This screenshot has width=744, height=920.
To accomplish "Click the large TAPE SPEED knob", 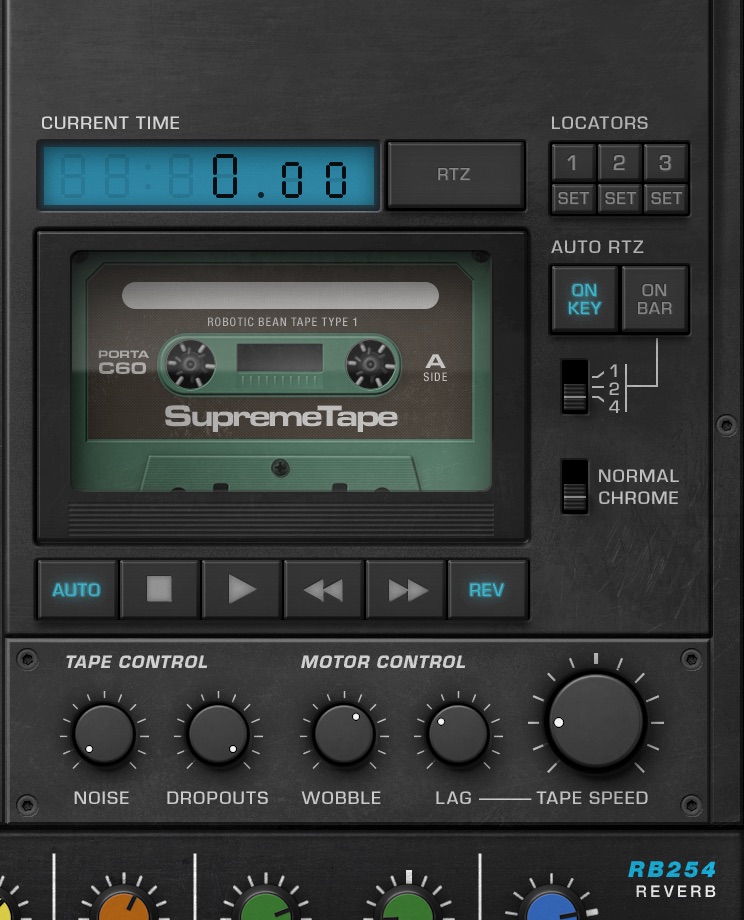I will click(x=595, y=721).
